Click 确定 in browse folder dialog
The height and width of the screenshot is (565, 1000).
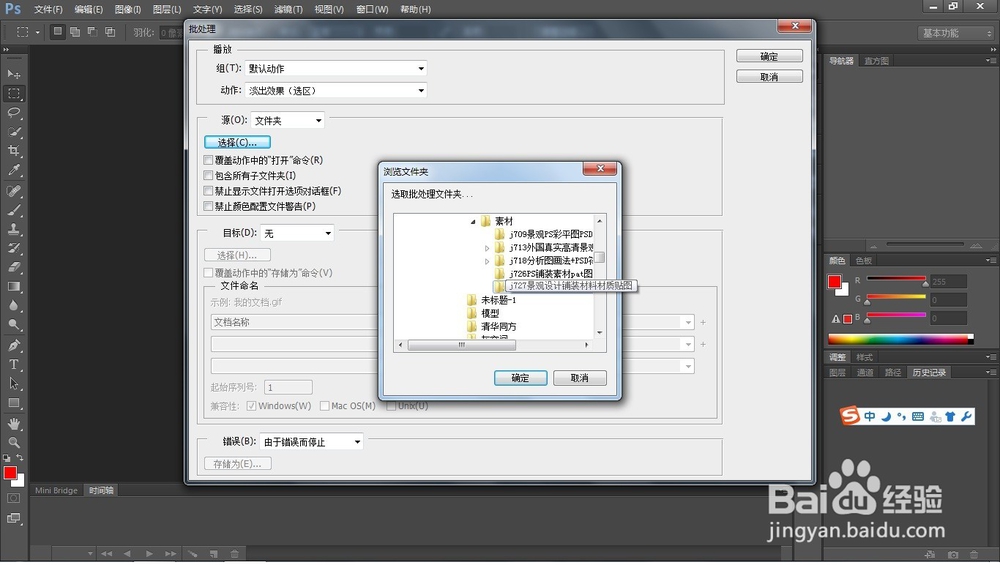520,378
